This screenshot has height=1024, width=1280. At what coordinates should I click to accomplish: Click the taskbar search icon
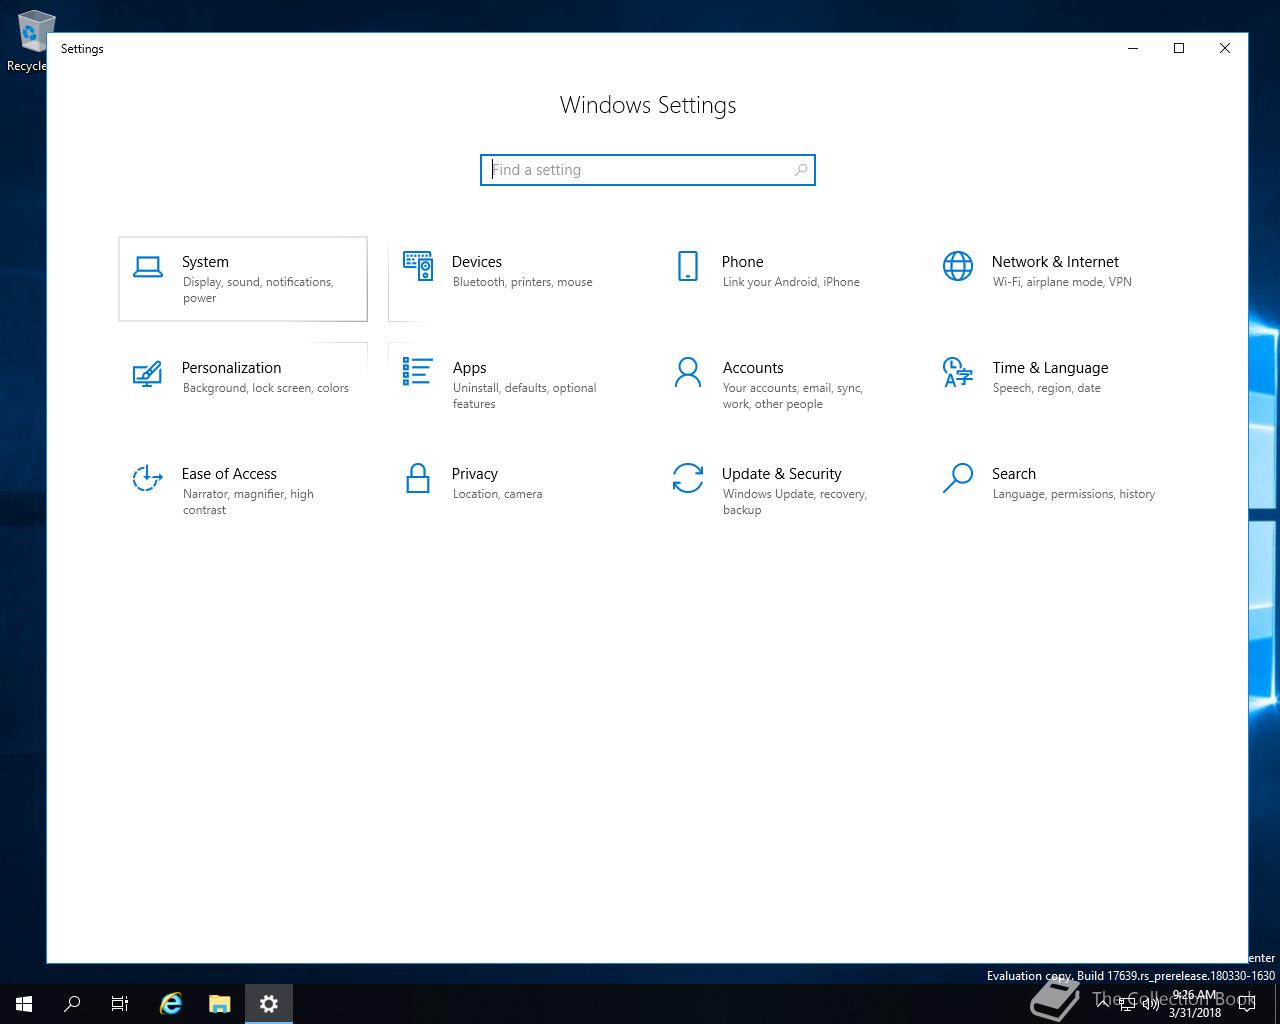tap(72, 1003)
